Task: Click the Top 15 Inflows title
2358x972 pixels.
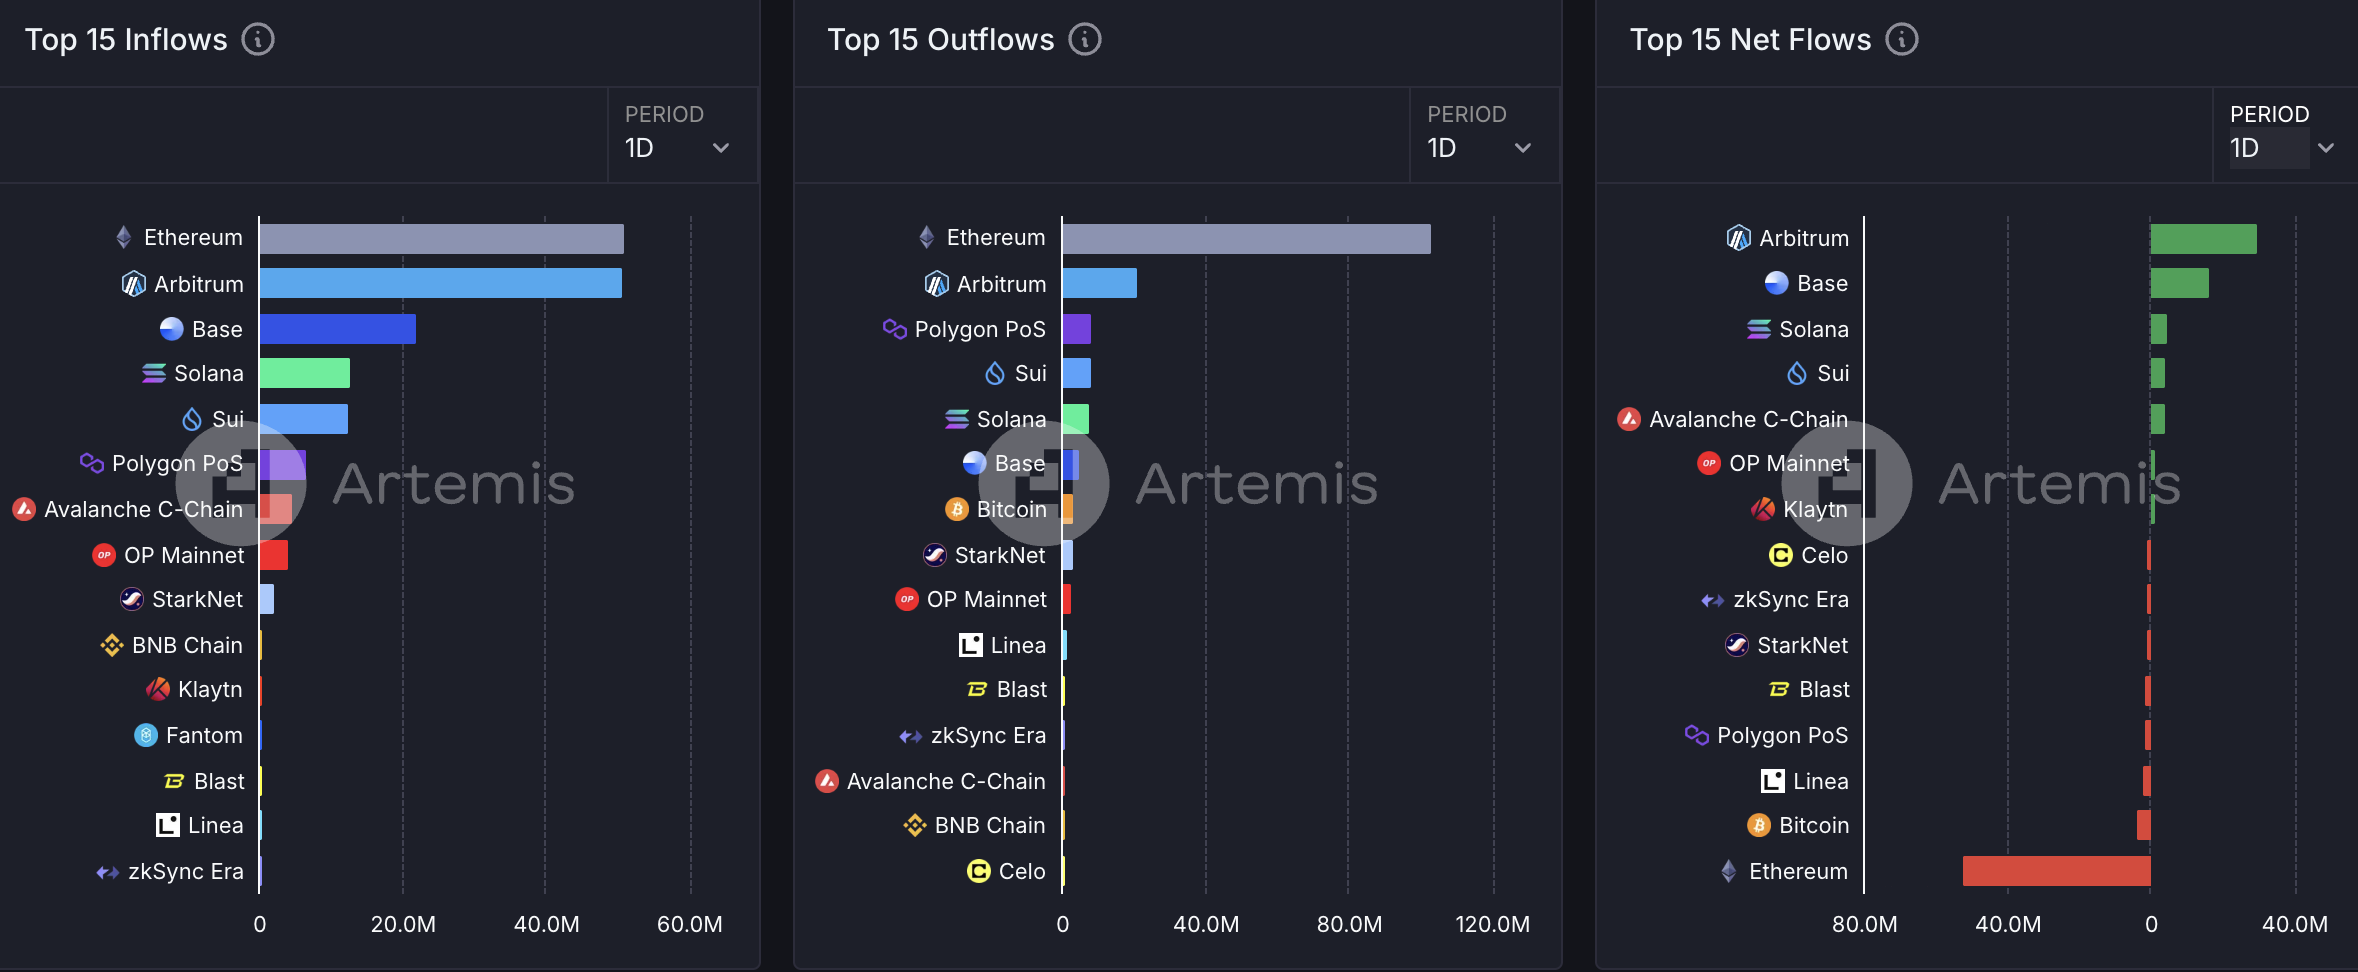Action: click(x=126, y=40)
